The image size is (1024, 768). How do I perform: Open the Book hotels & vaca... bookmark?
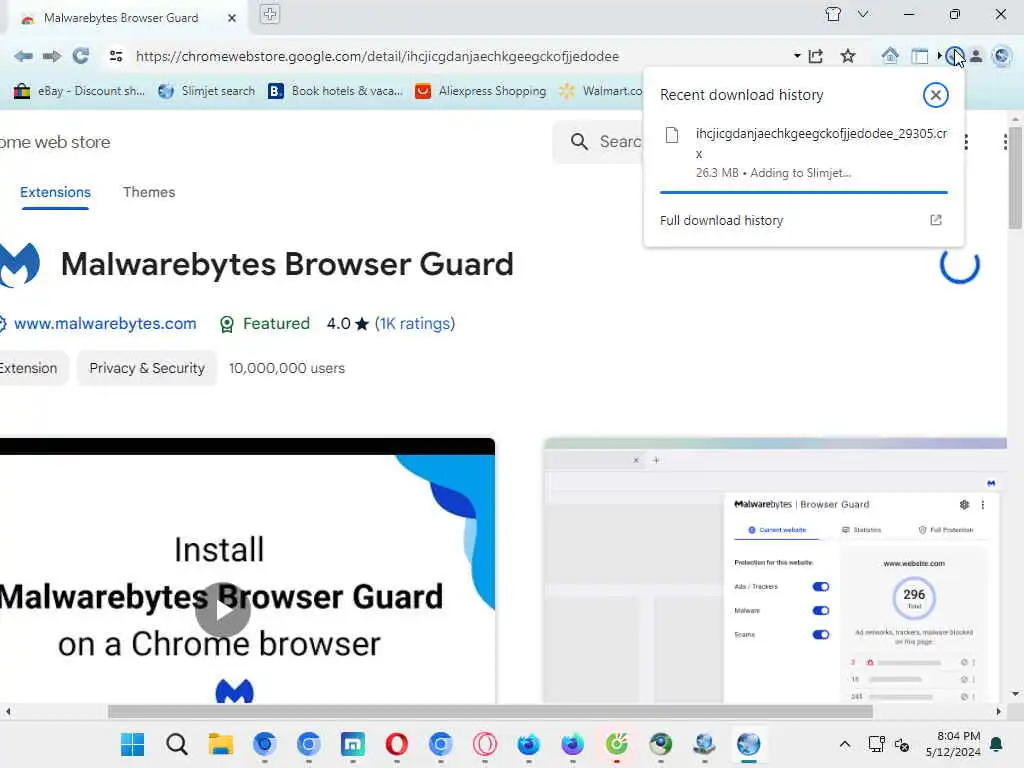tap(335, 91)
